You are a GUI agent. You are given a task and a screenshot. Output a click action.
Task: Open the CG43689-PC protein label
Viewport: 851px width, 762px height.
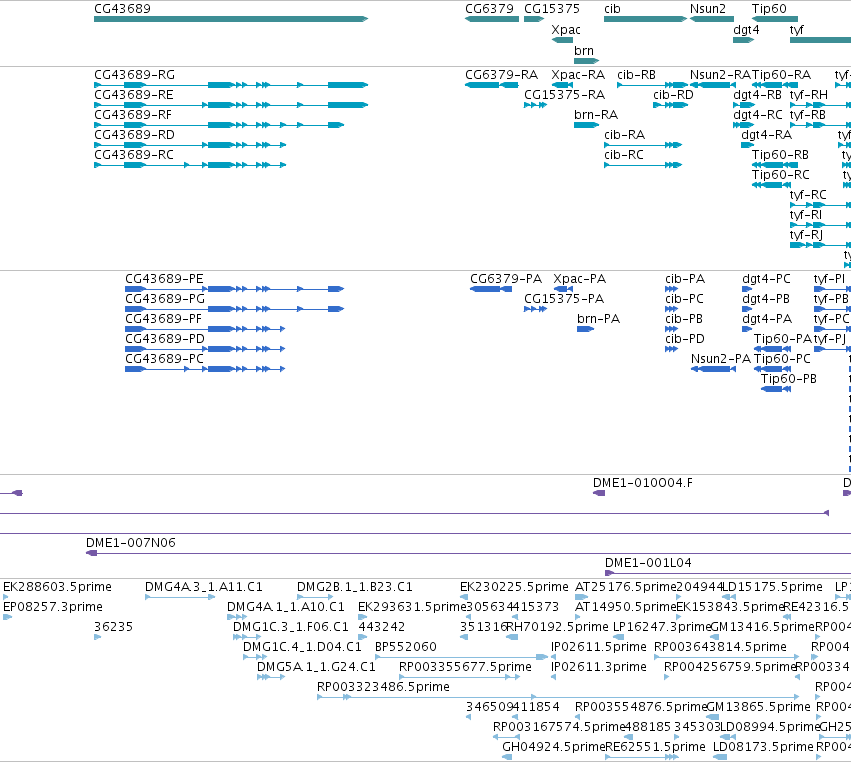[x=164, y=359]
